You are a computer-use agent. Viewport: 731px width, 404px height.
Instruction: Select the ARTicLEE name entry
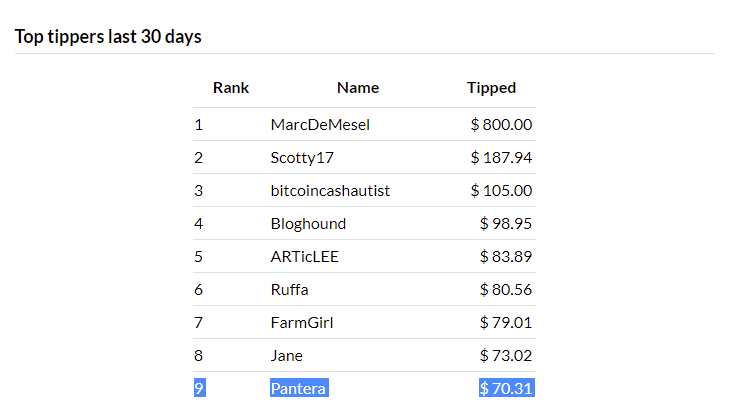click(x=304, y=257)
